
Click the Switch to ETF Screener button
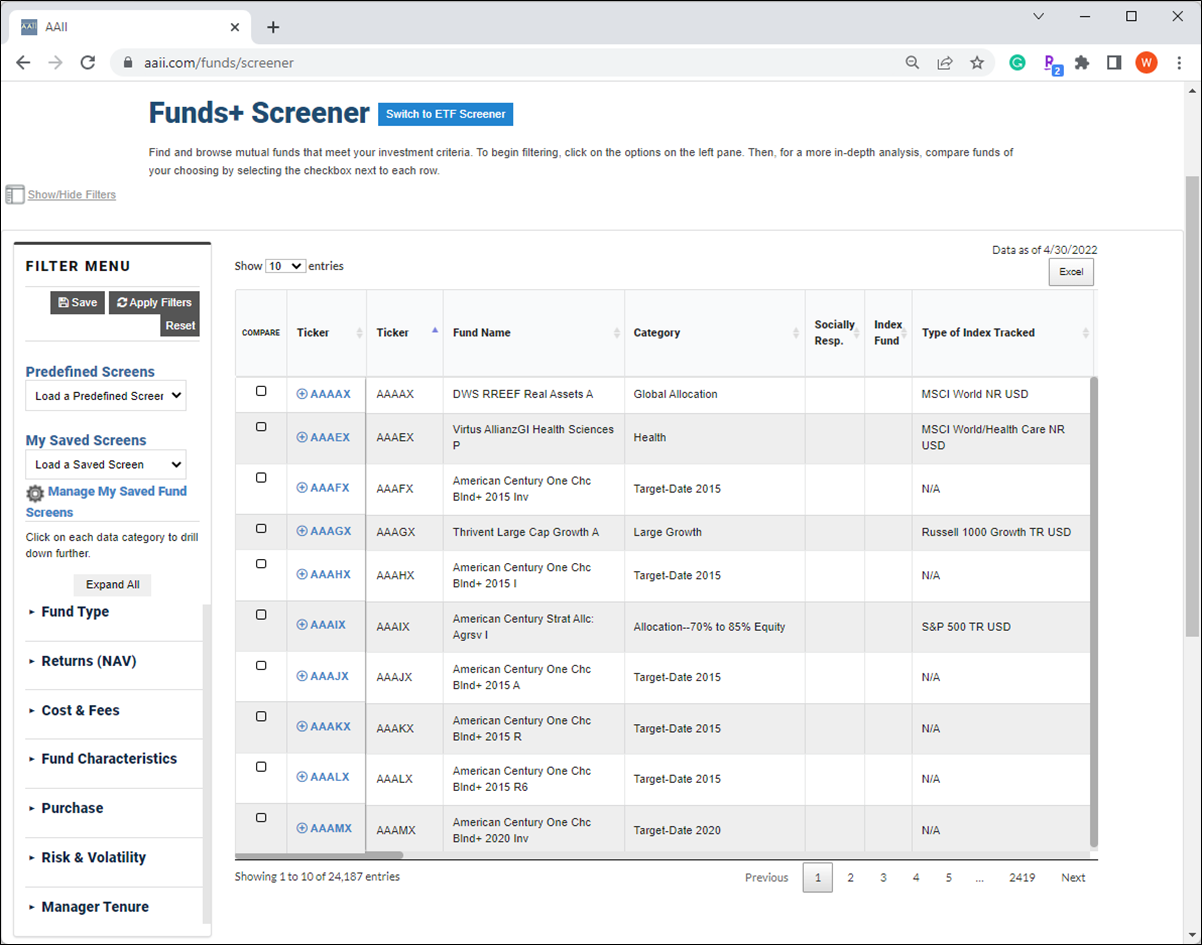(x=446, y=114)
